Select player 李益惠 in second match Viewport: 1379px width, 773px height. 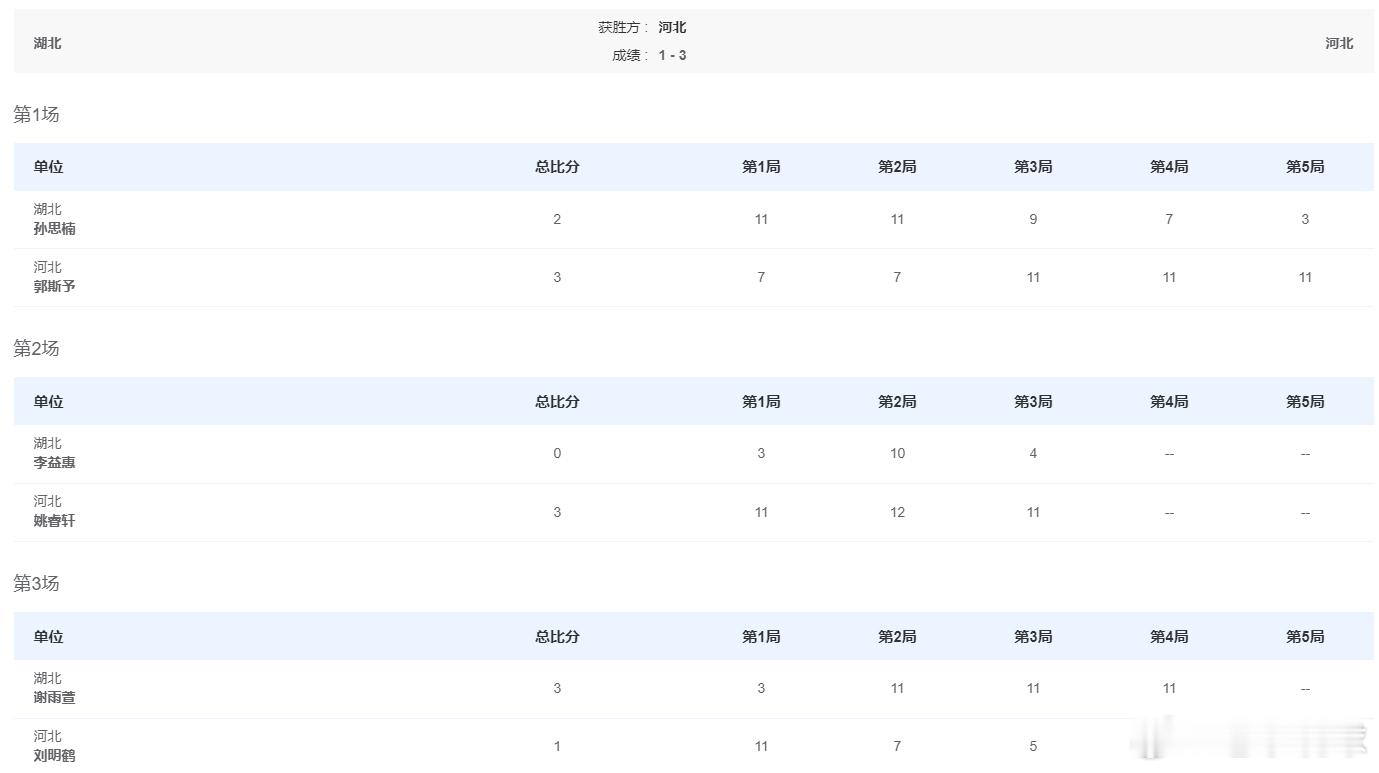coord(54,462)
